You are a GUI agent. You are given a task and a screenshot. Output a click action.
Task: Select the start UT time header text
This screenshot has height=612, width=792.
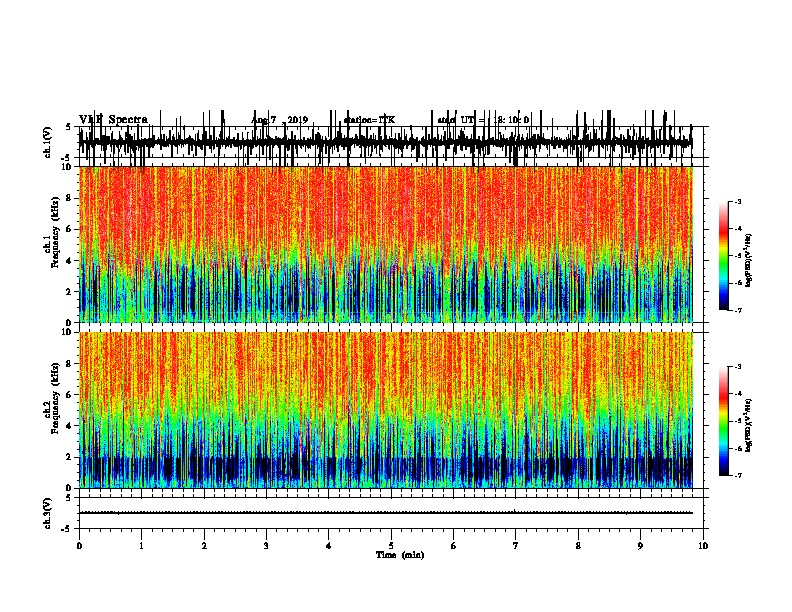[x=483, y=120]
